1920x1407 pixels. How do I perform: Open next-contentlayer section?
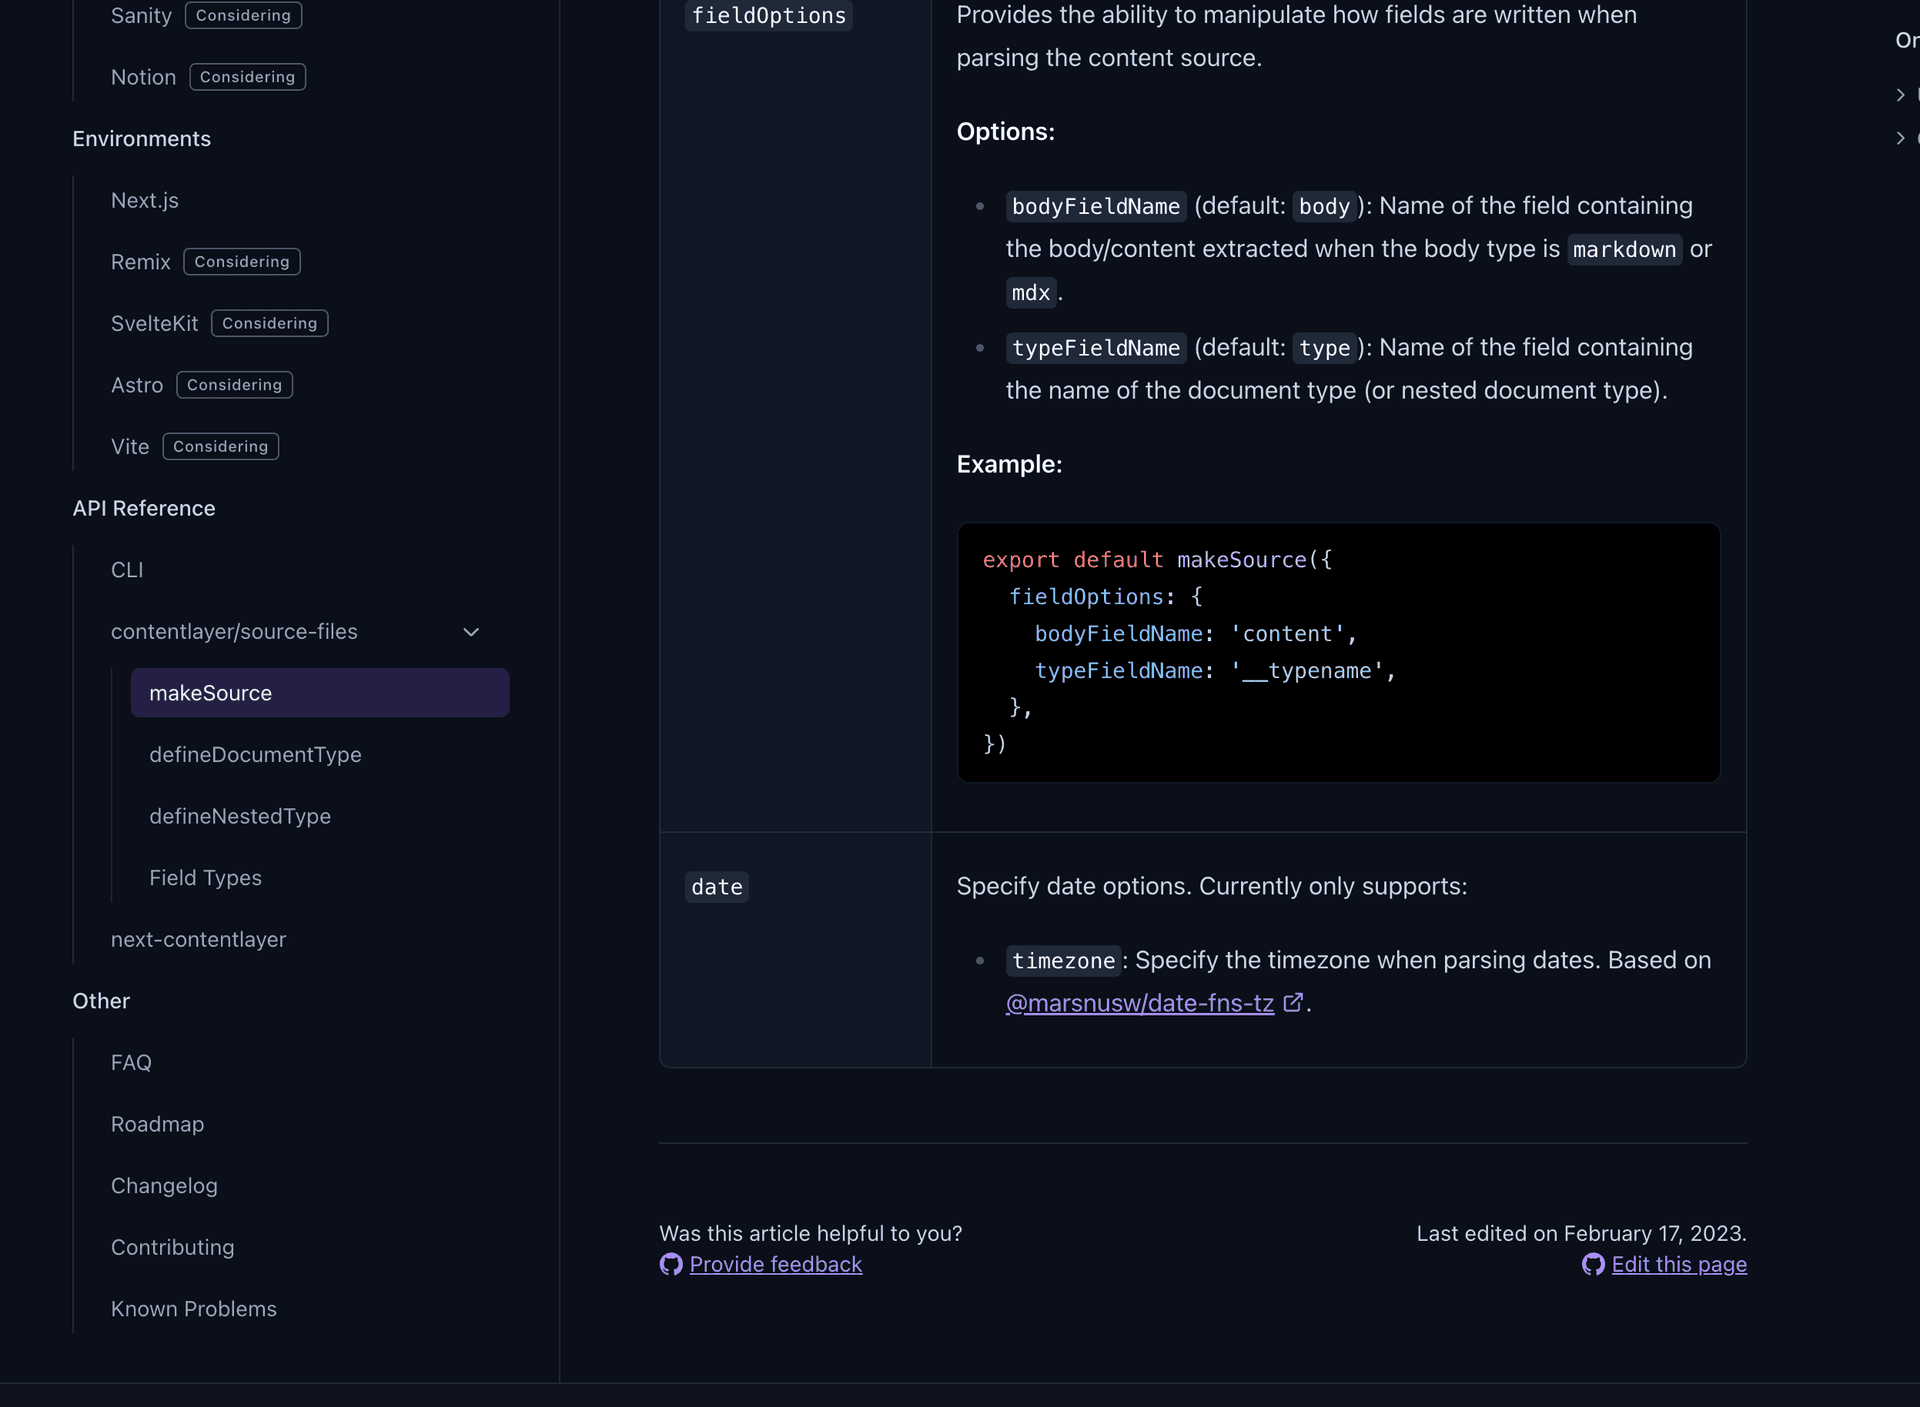click(x=198, y=939)
